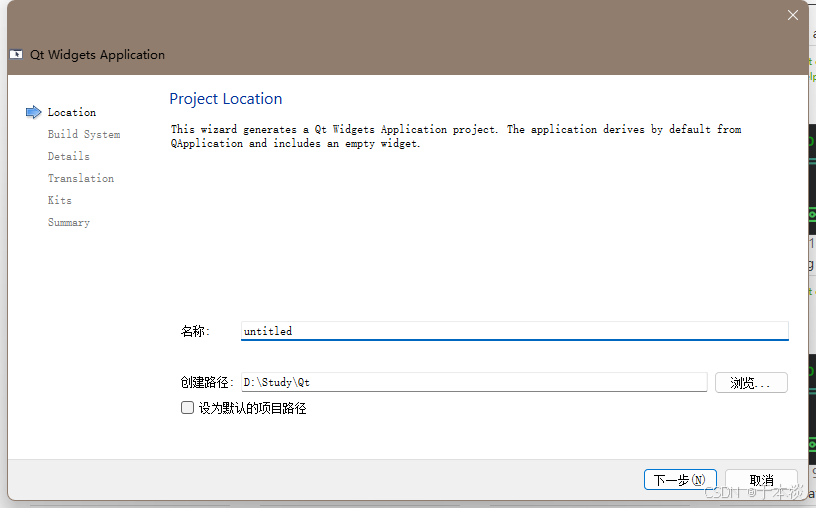
Task: Click the Qt Widgets Application title text
Action: (x=97, y=55)
